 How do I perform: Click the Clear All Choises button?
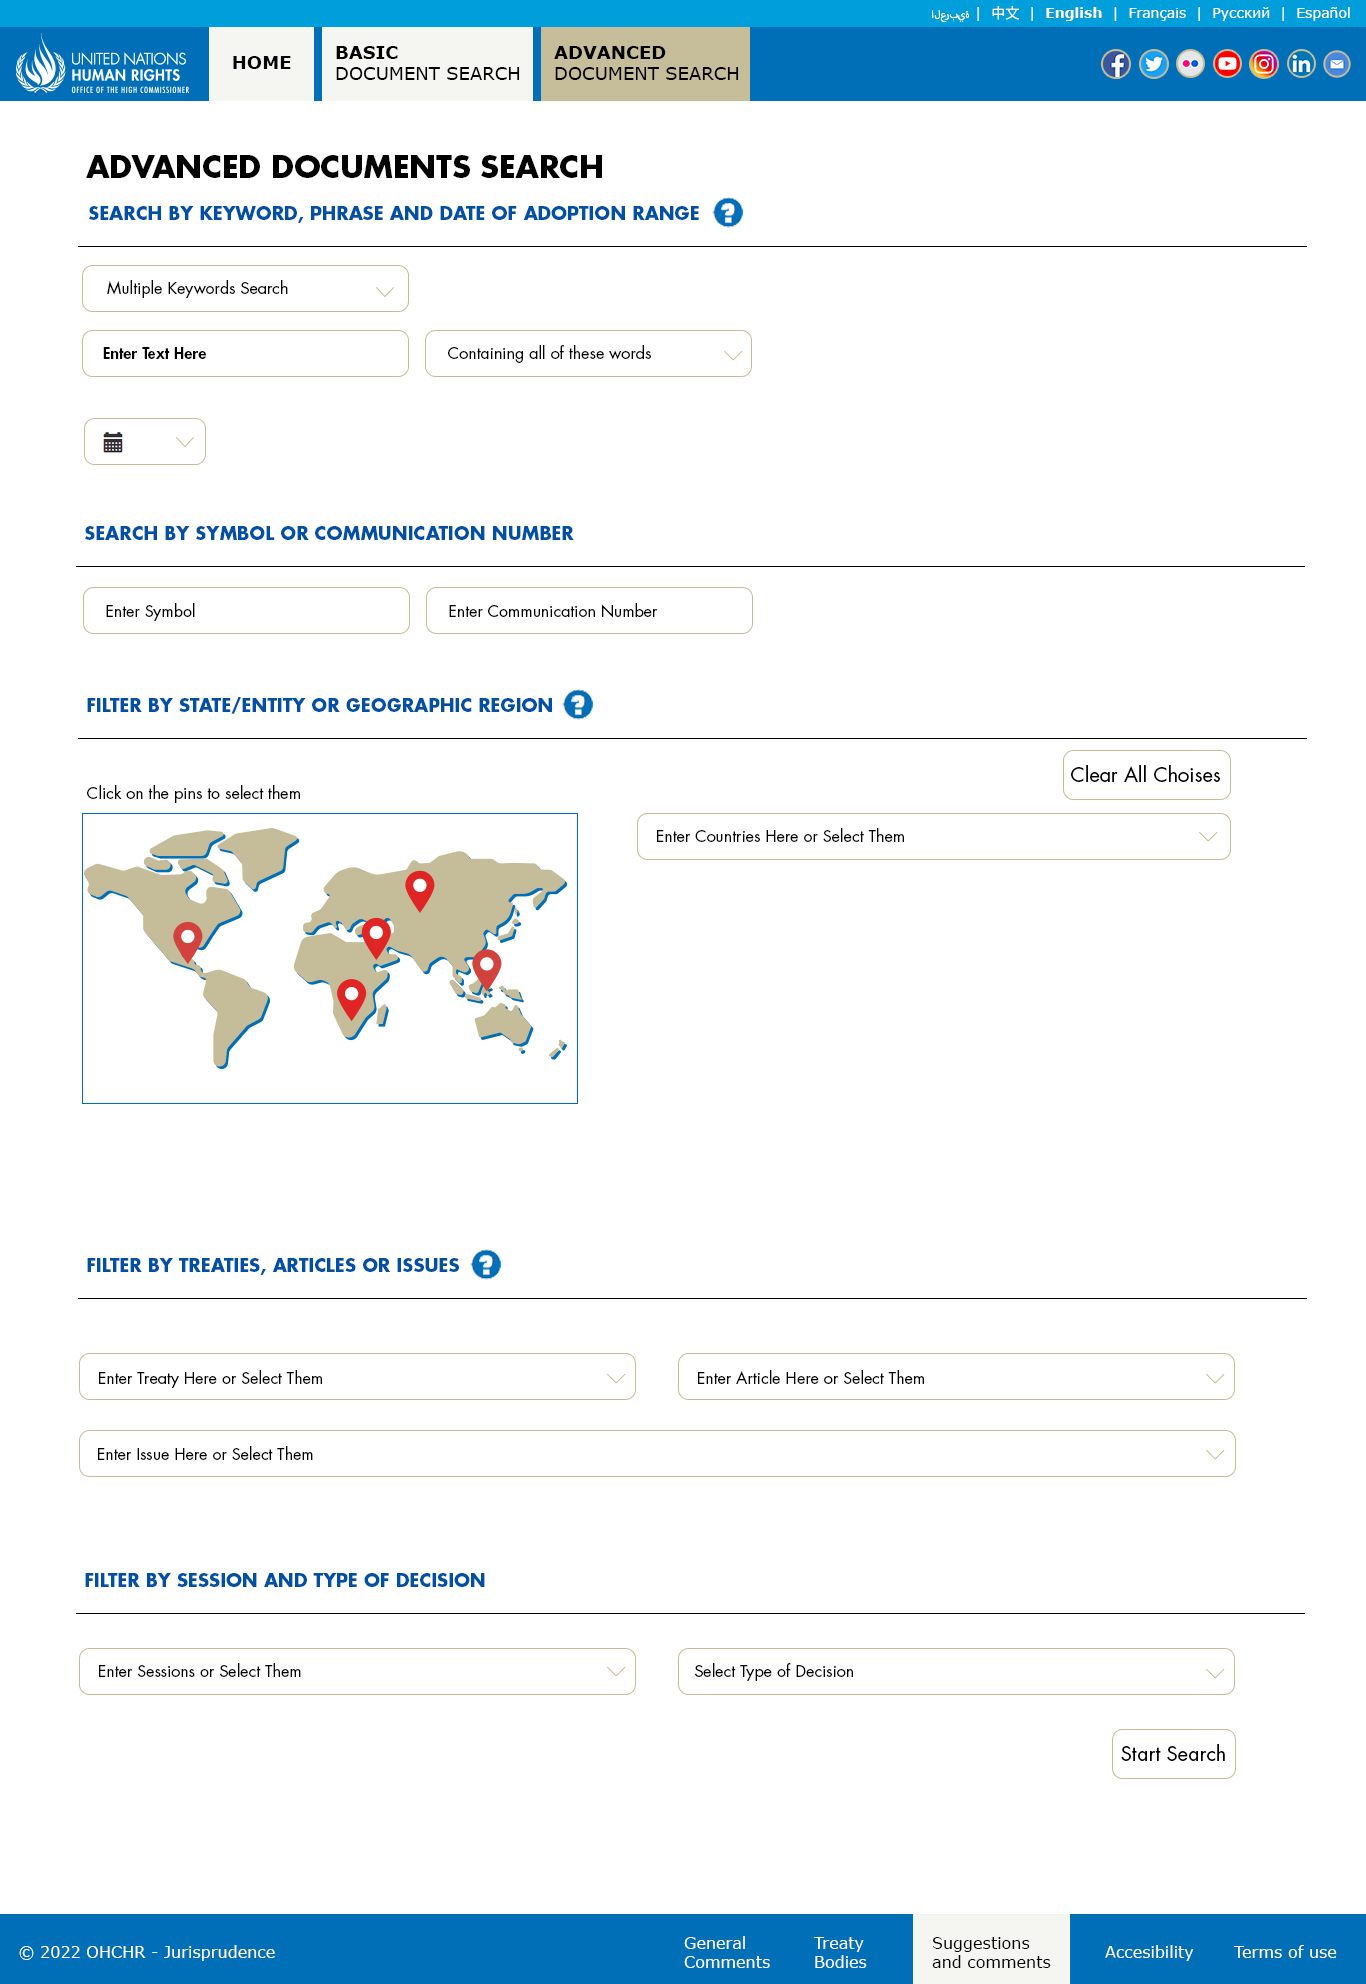(1146, 775)
